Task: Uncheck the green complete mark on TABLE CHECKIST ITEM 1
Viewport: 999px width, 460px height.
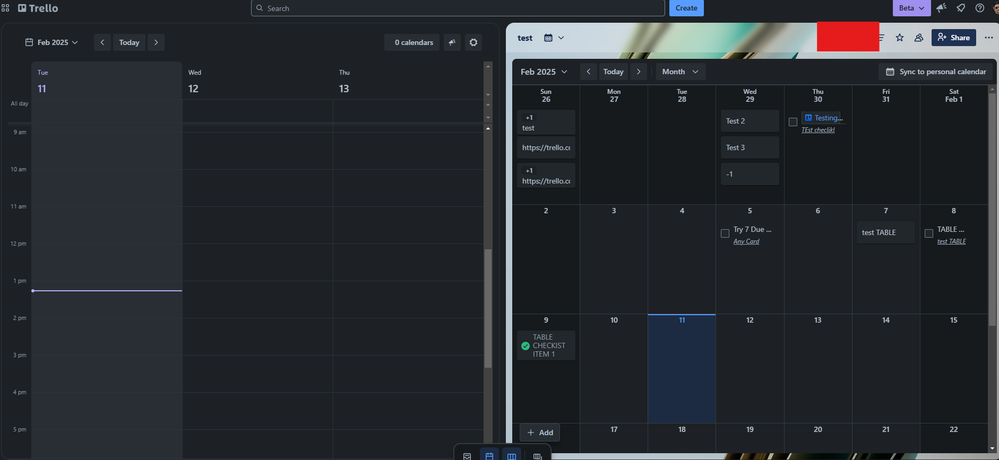Action: pyautogui.click(x=526, y=346)
